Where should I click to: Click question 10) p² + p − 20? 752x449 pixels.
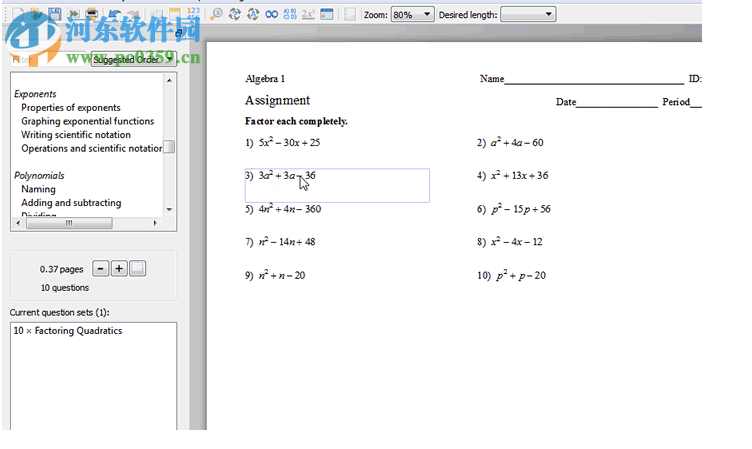[511, 275]
